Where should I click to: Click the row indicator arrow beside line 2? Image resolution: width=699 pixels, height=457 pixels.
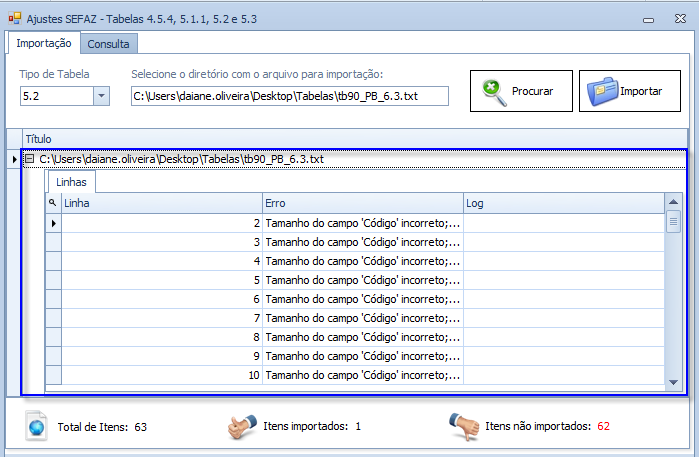[x=53, y=223]
